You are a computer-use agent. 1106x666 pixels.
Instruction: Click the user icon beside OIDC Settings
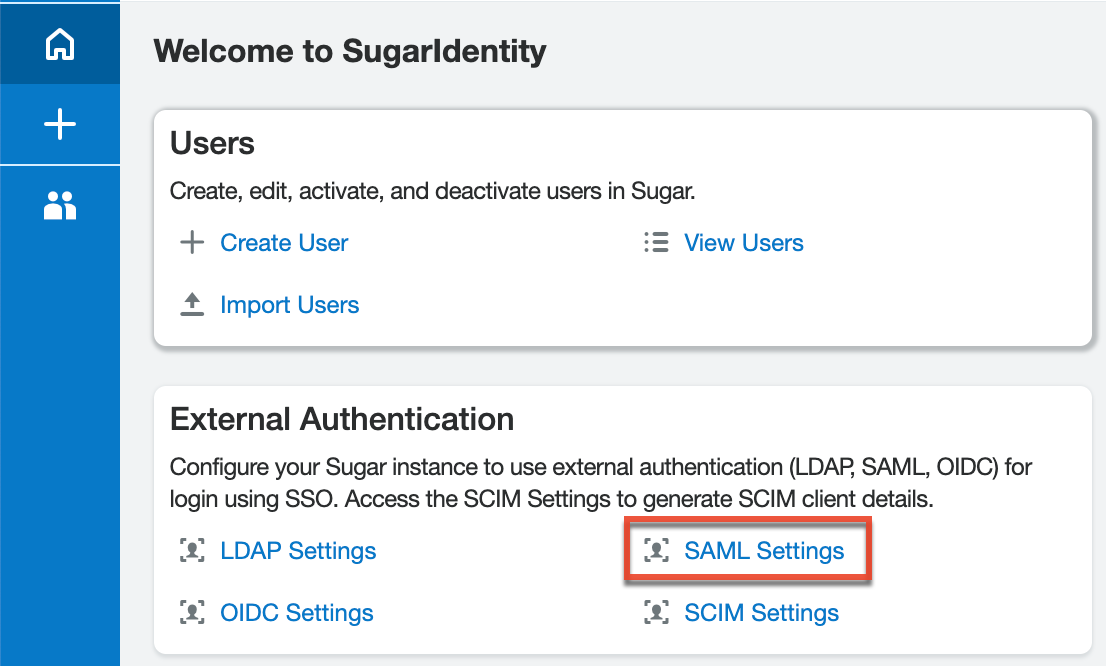tap(192, 612)
